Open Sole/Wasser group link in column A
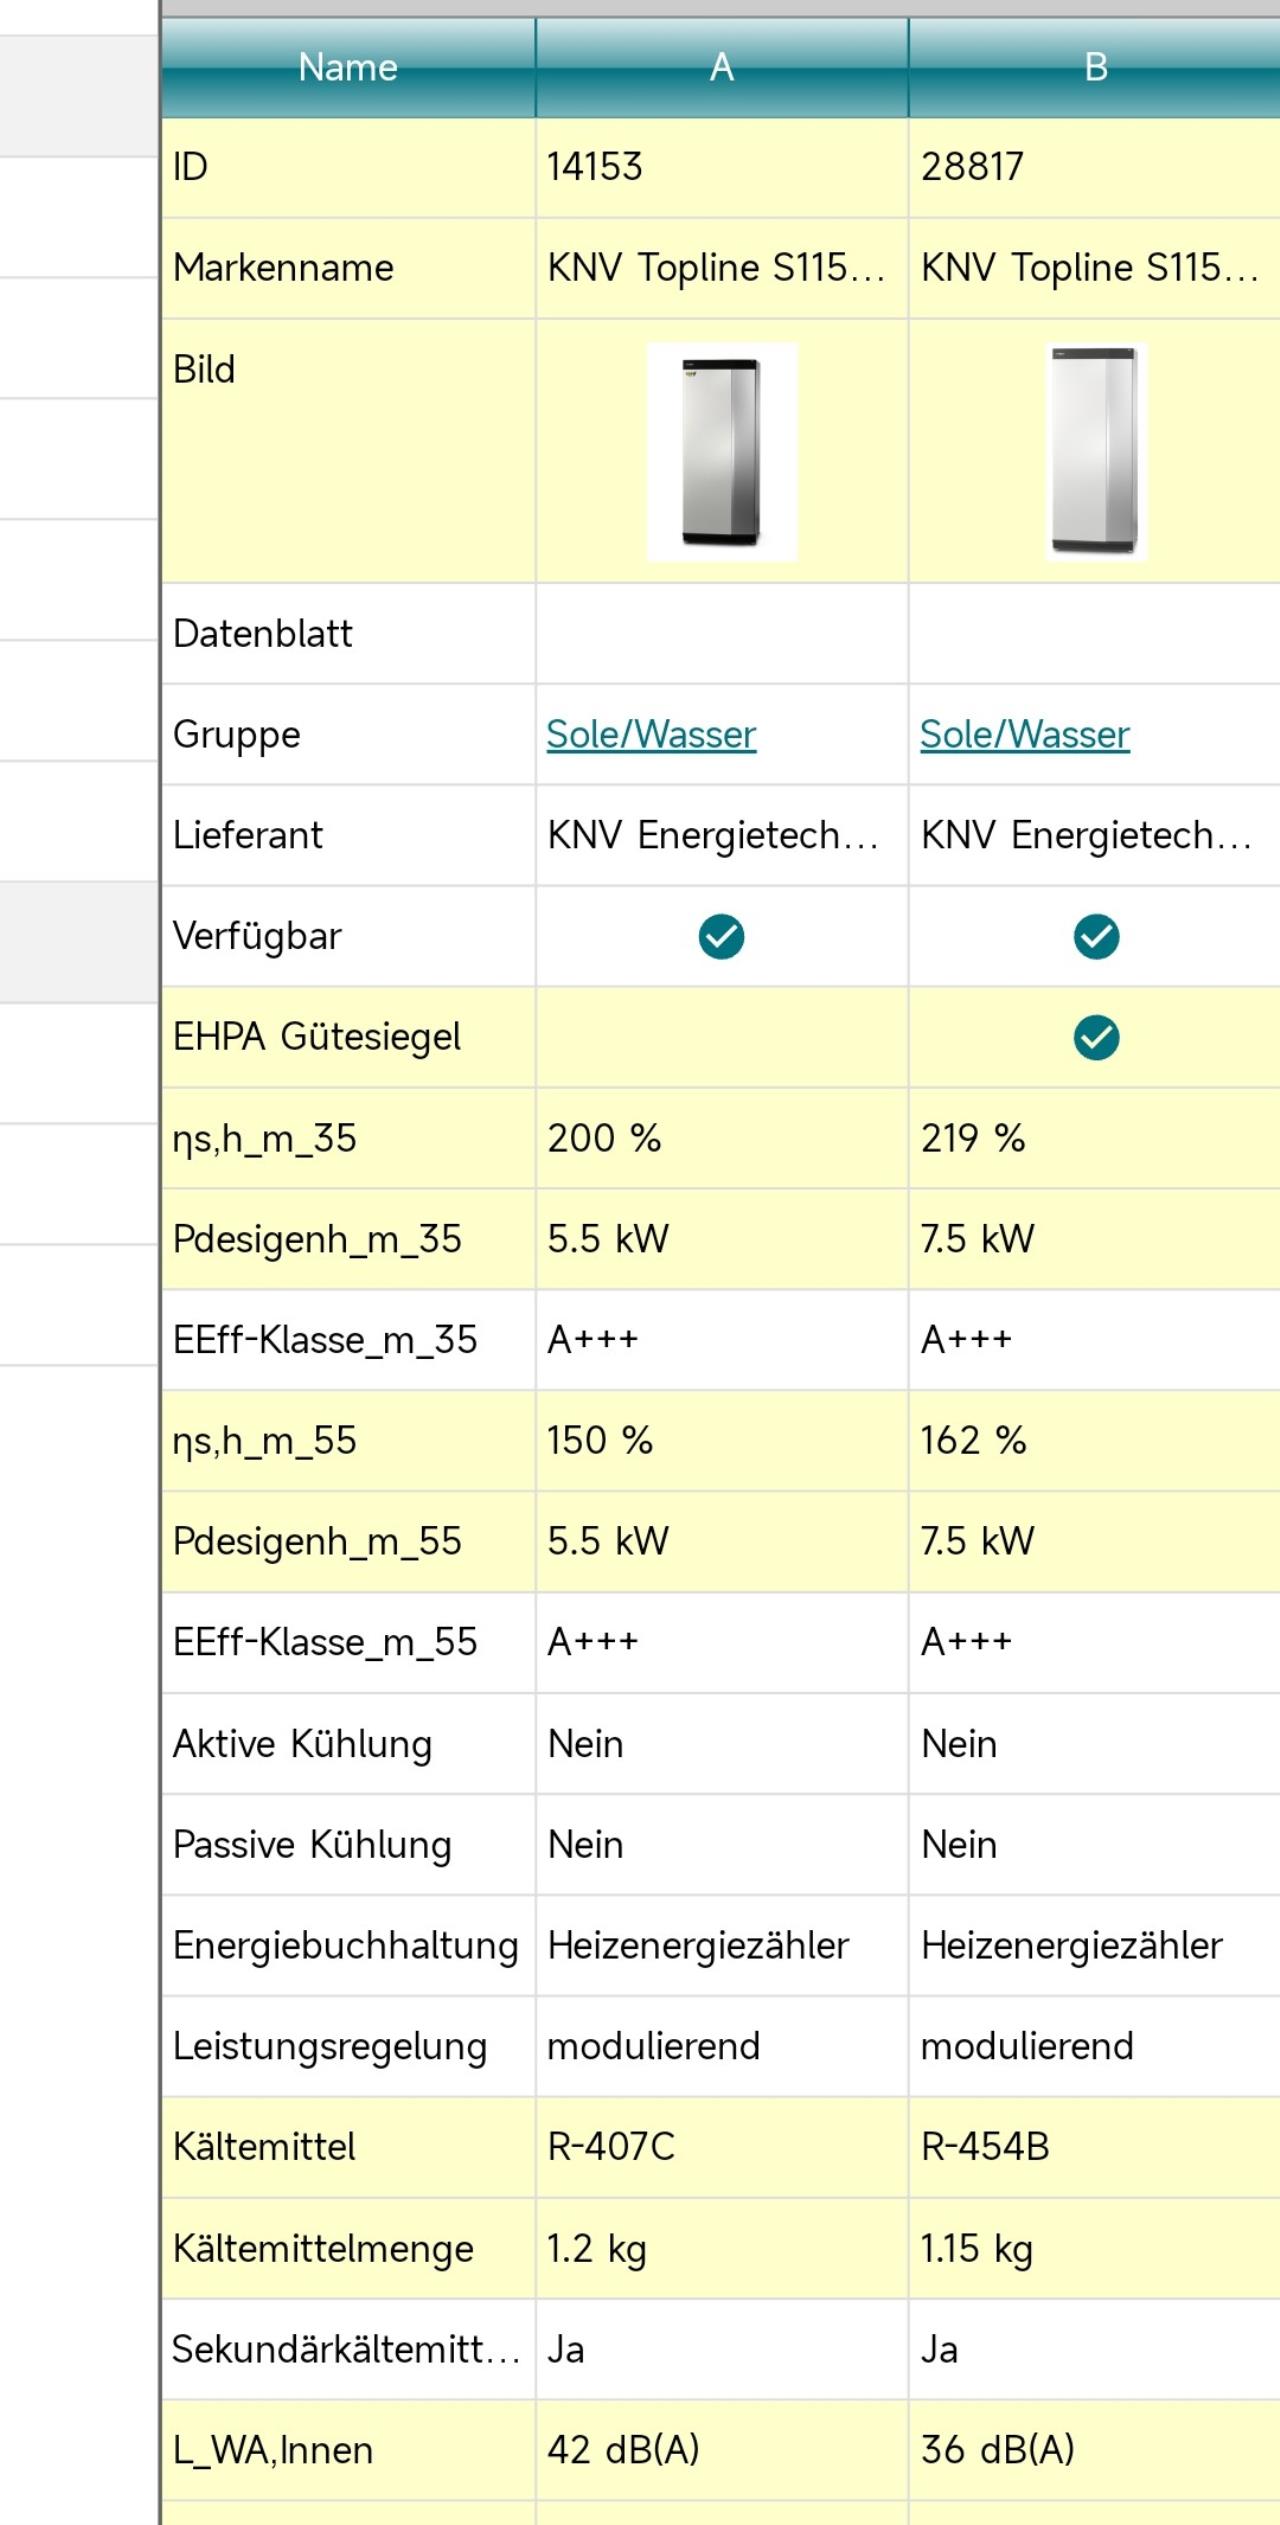The height and width of the screenshot is (2525, 1280). [x=651, y=735]
